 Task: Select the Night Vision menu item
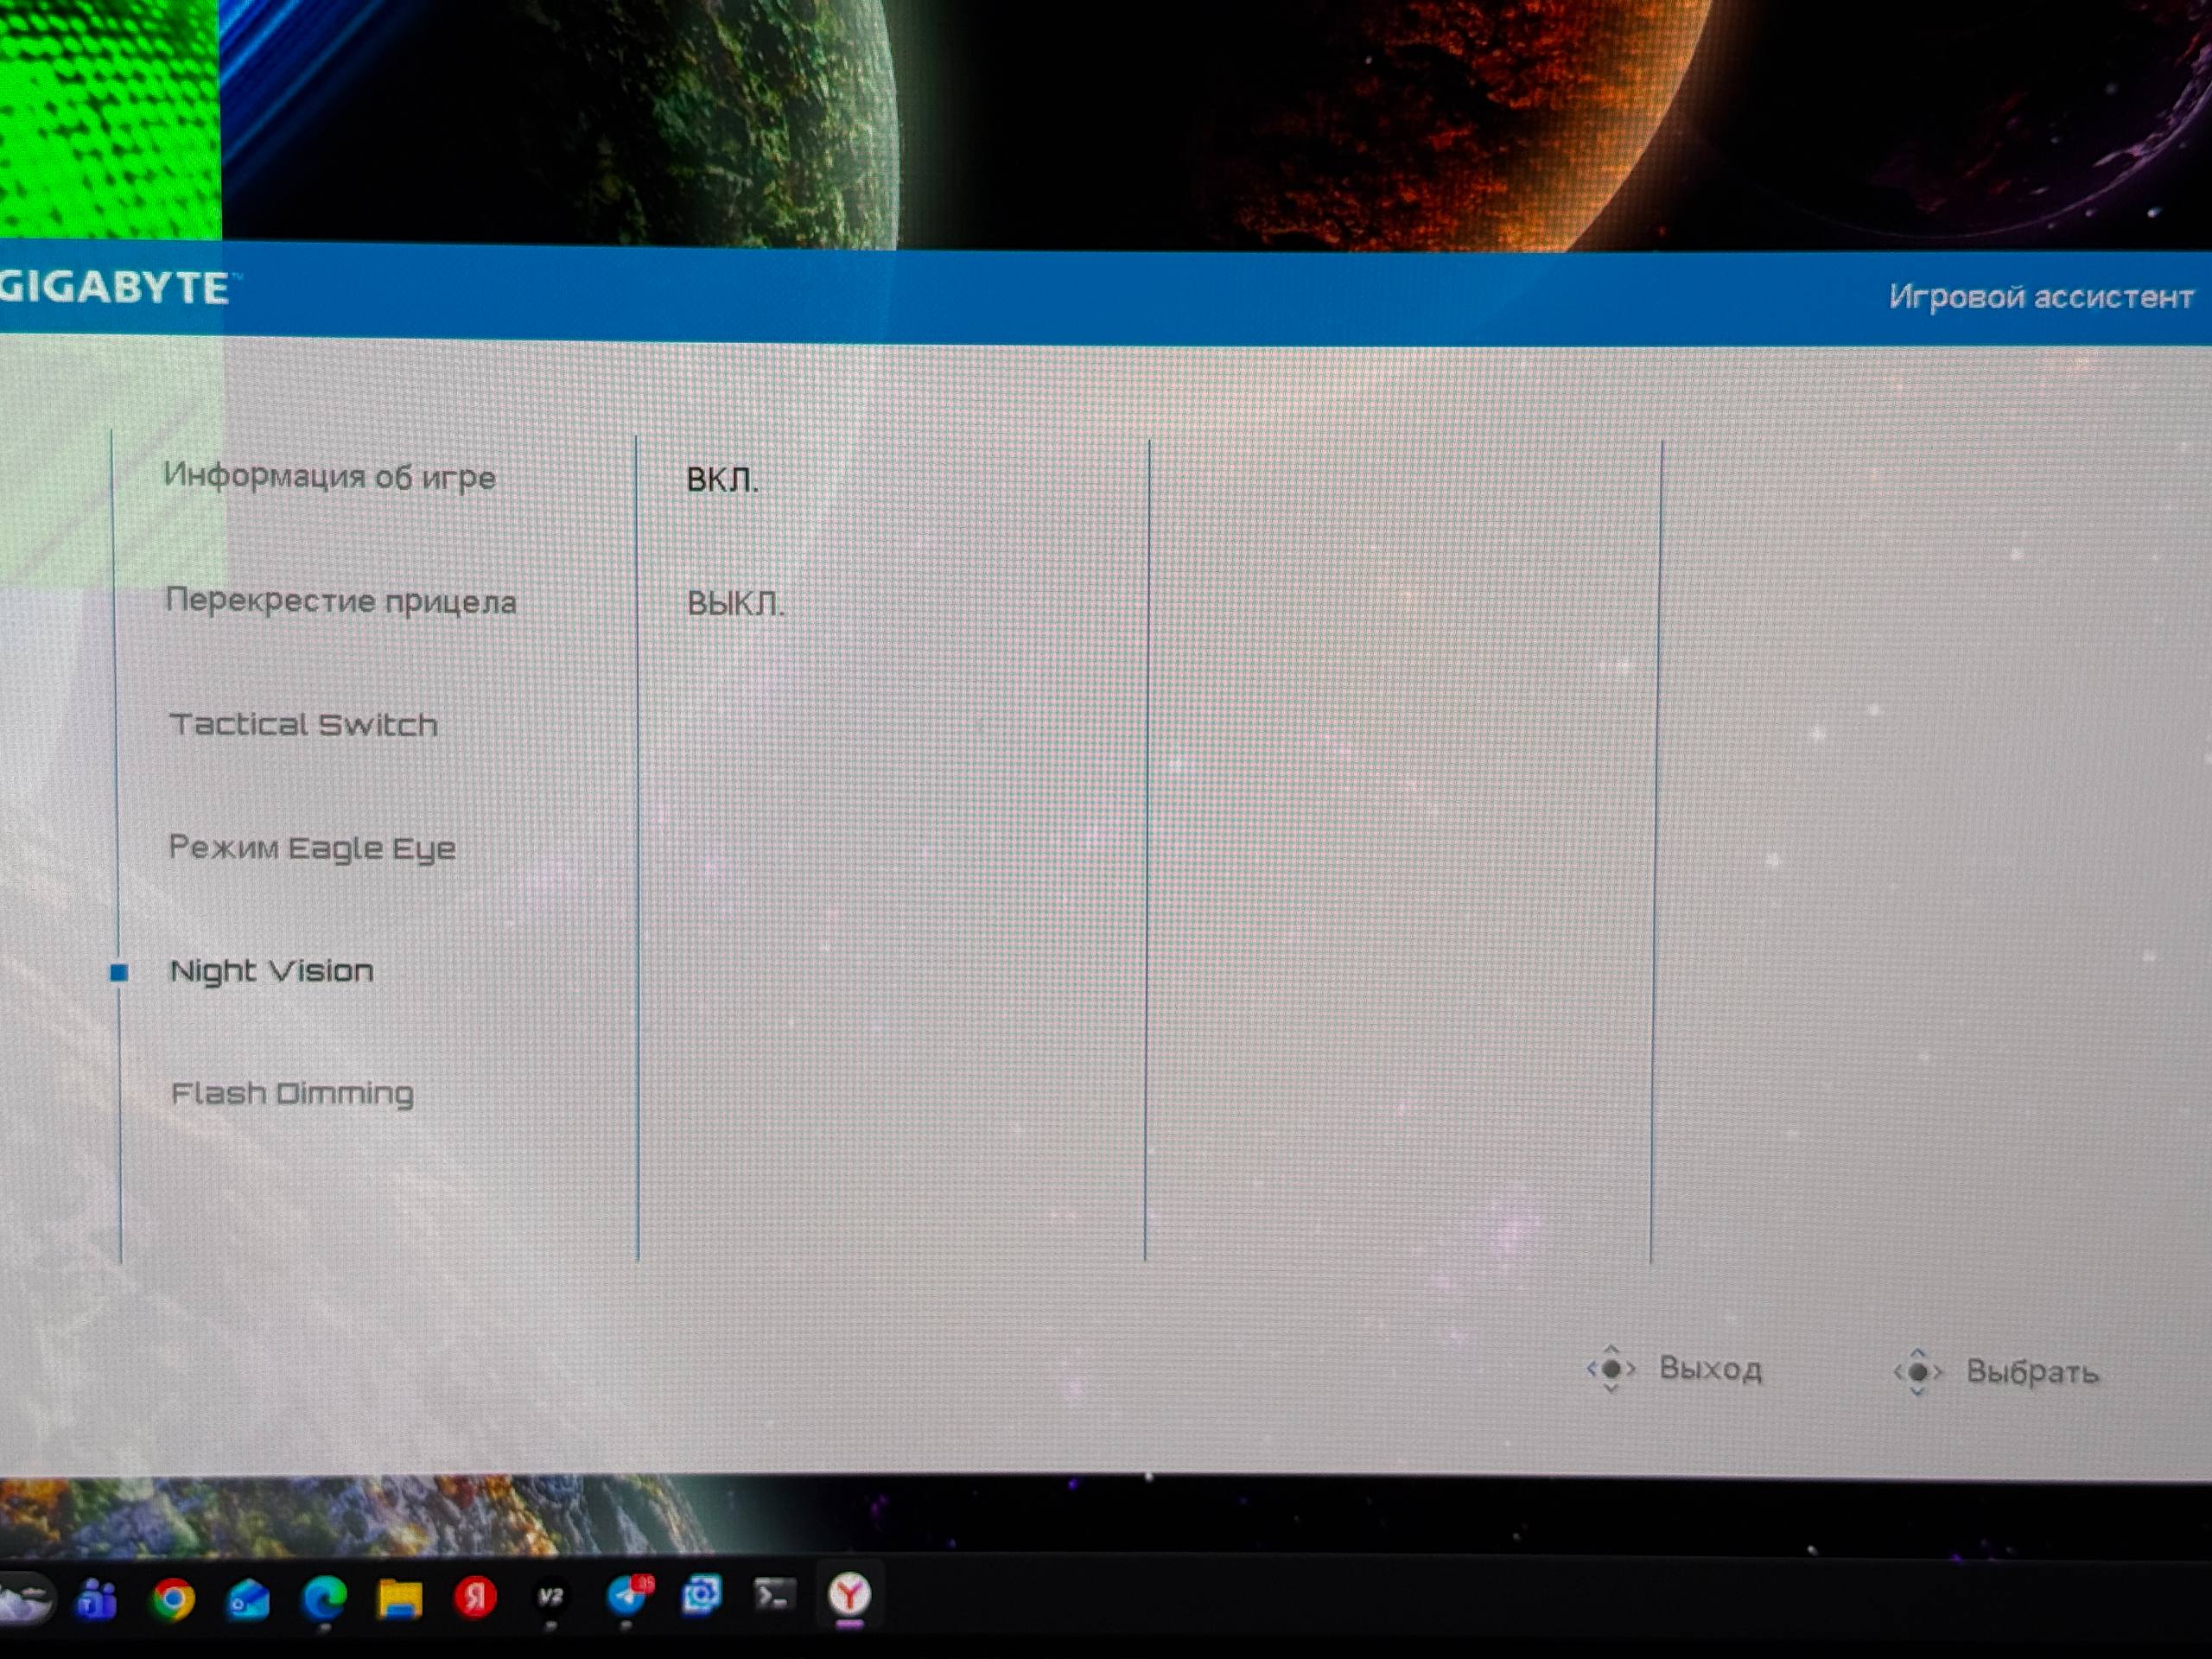(272, 971)
